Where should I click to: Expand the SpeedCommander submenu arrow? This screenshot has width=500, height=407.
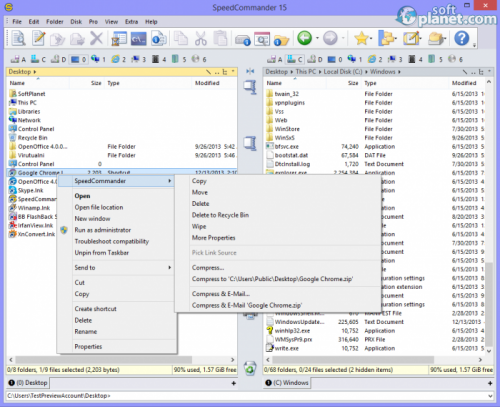170,181
